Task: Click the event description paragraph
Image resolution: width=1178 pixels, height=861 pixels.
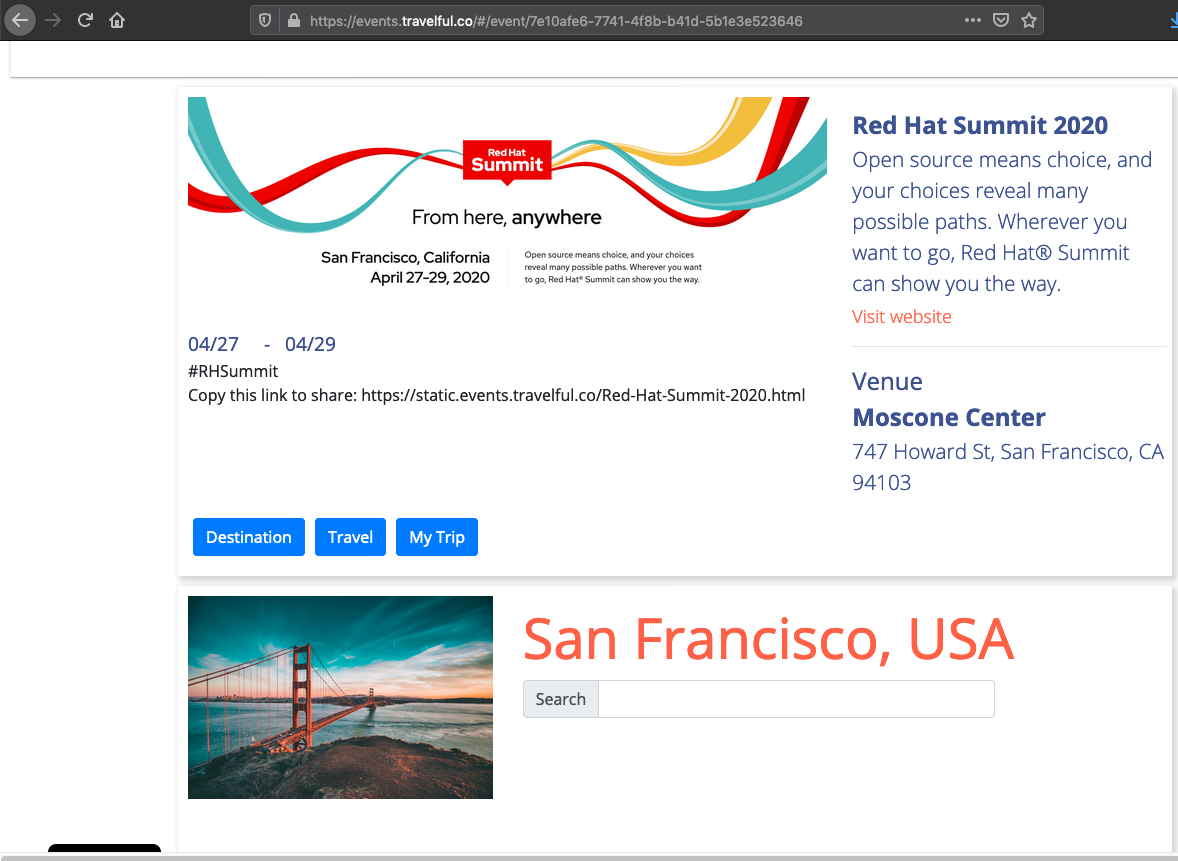Action: (1002, 222)
